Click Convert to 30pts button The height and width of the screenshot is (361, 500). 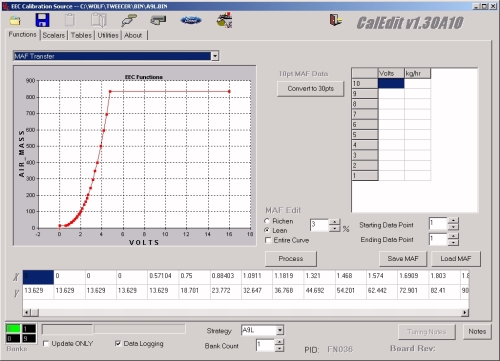point(310,89)
